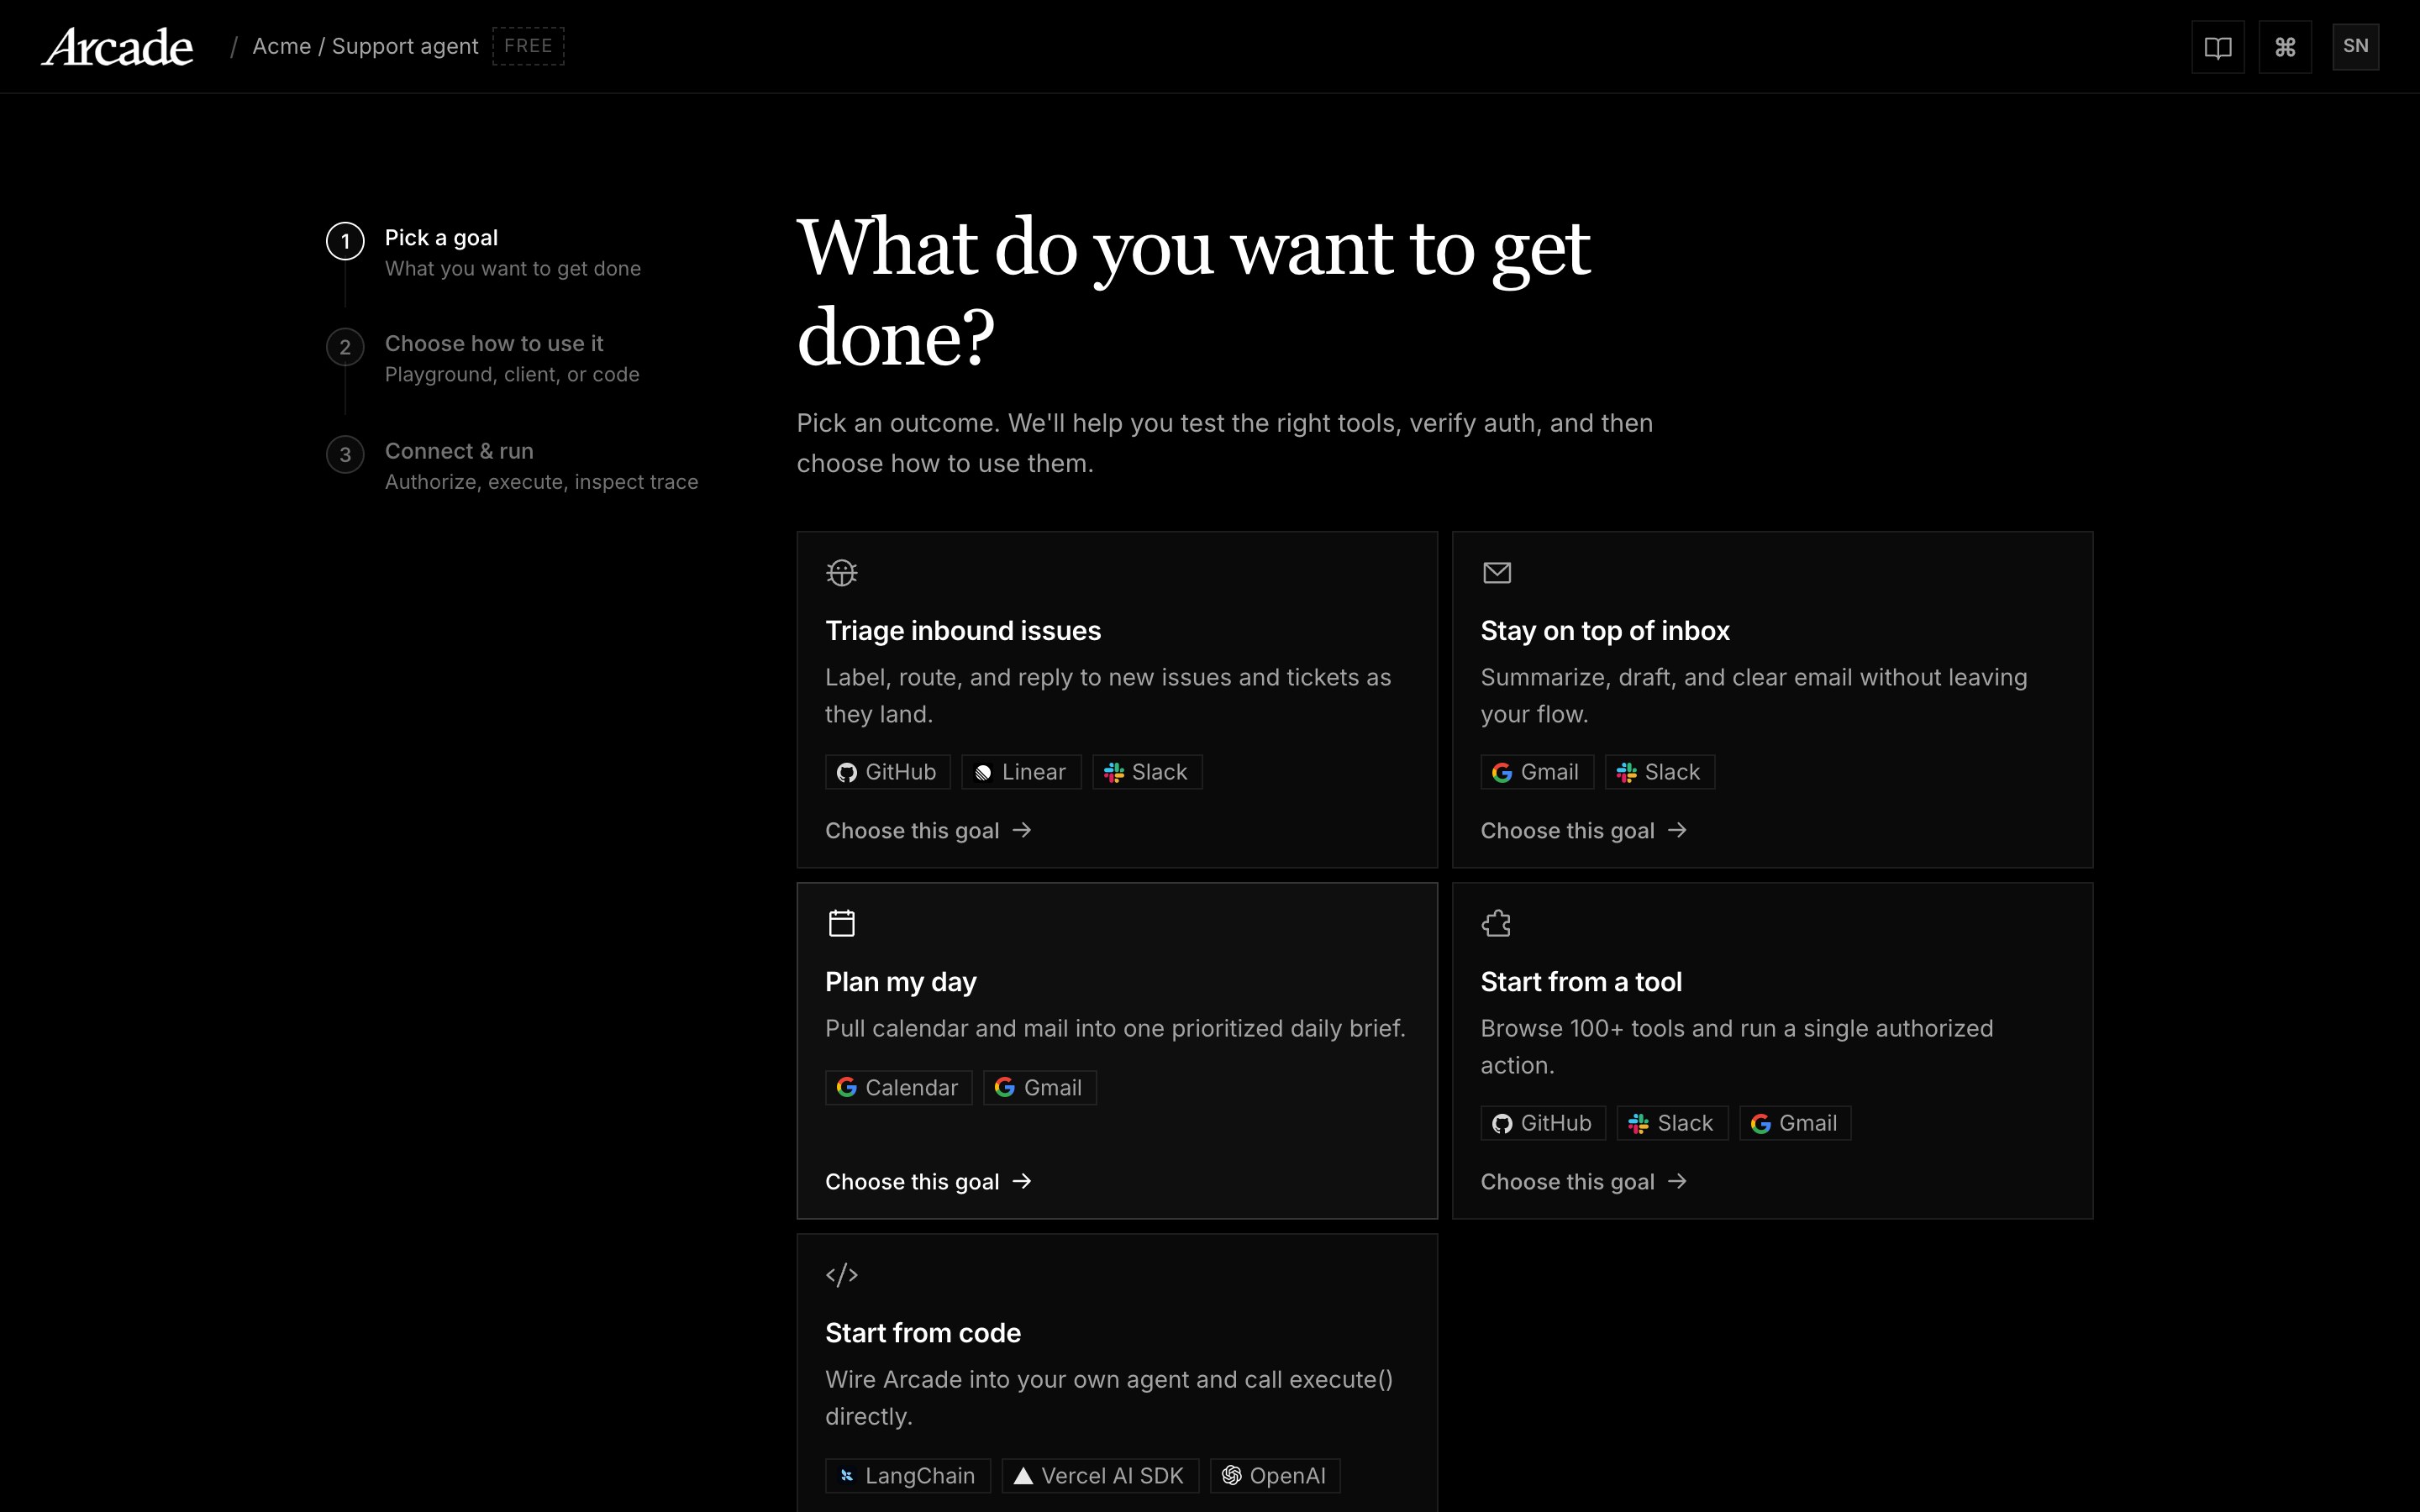The image size is (2420, 1512).
Task: Click the bug icon on Triage card
Action: (842, 573)
